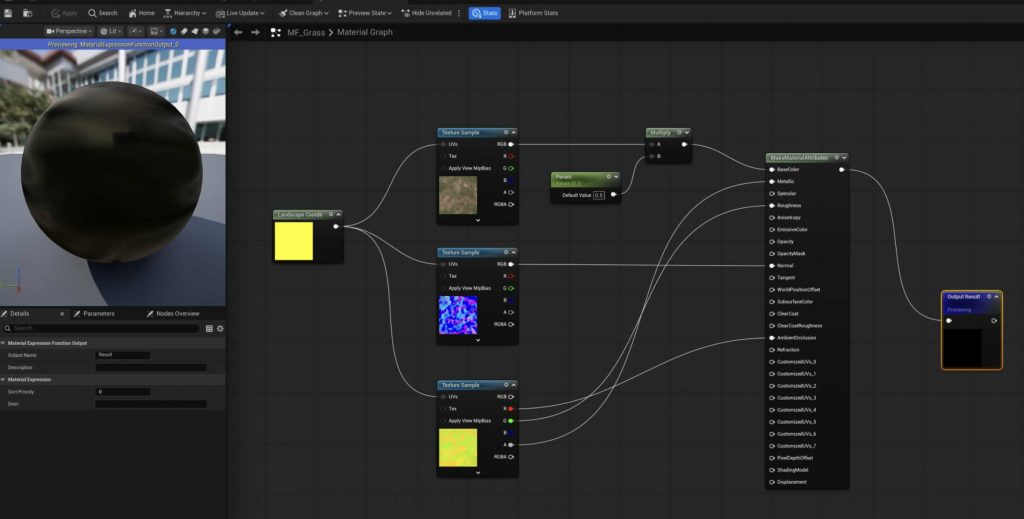Click the Save icon in the toolbar

[x=8, y=13]
